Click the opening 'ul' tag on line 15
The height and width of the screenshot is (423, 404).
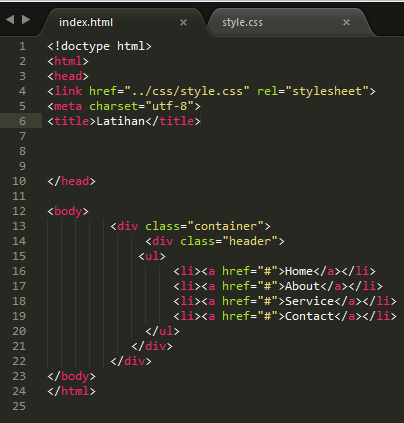(152, 256)
